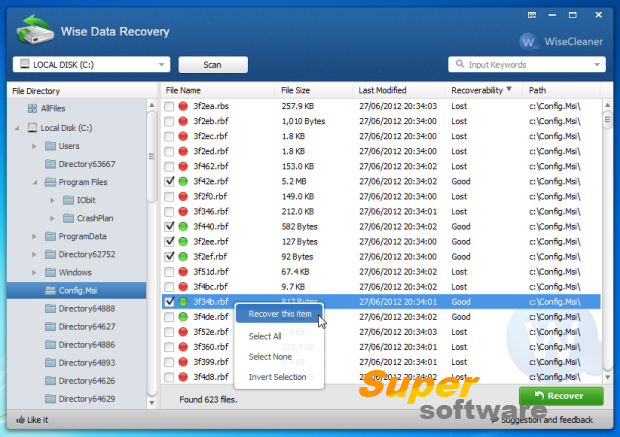Click the red status dot of 3f399.rbf
Image resolution: width=620 pixels, height=437 pixels.
pyautogui.click(x=183, y=362)
